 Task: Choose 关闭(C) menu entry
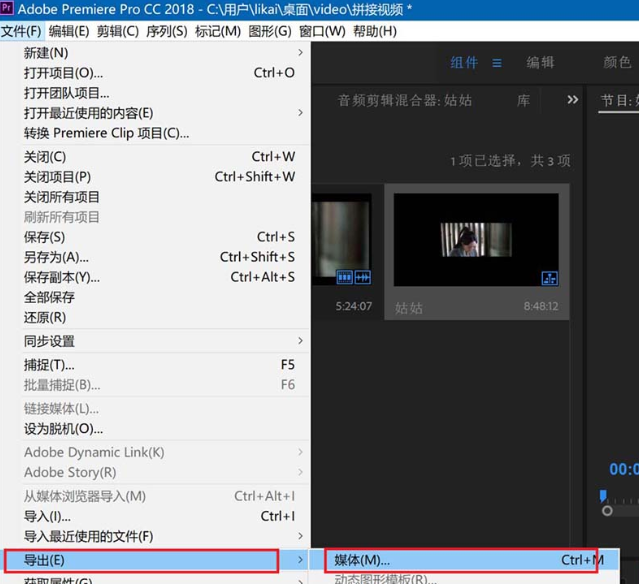(155, 157)
